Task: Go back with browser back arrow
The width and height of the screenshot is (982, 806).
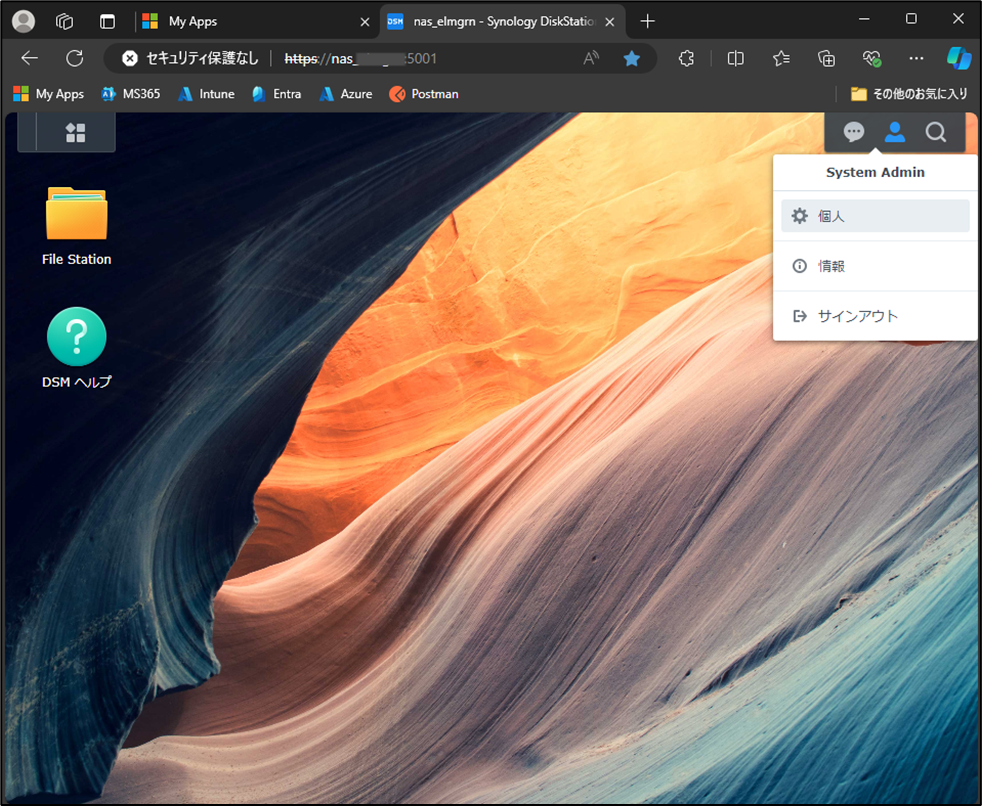Action: click(x=29, y=59)
